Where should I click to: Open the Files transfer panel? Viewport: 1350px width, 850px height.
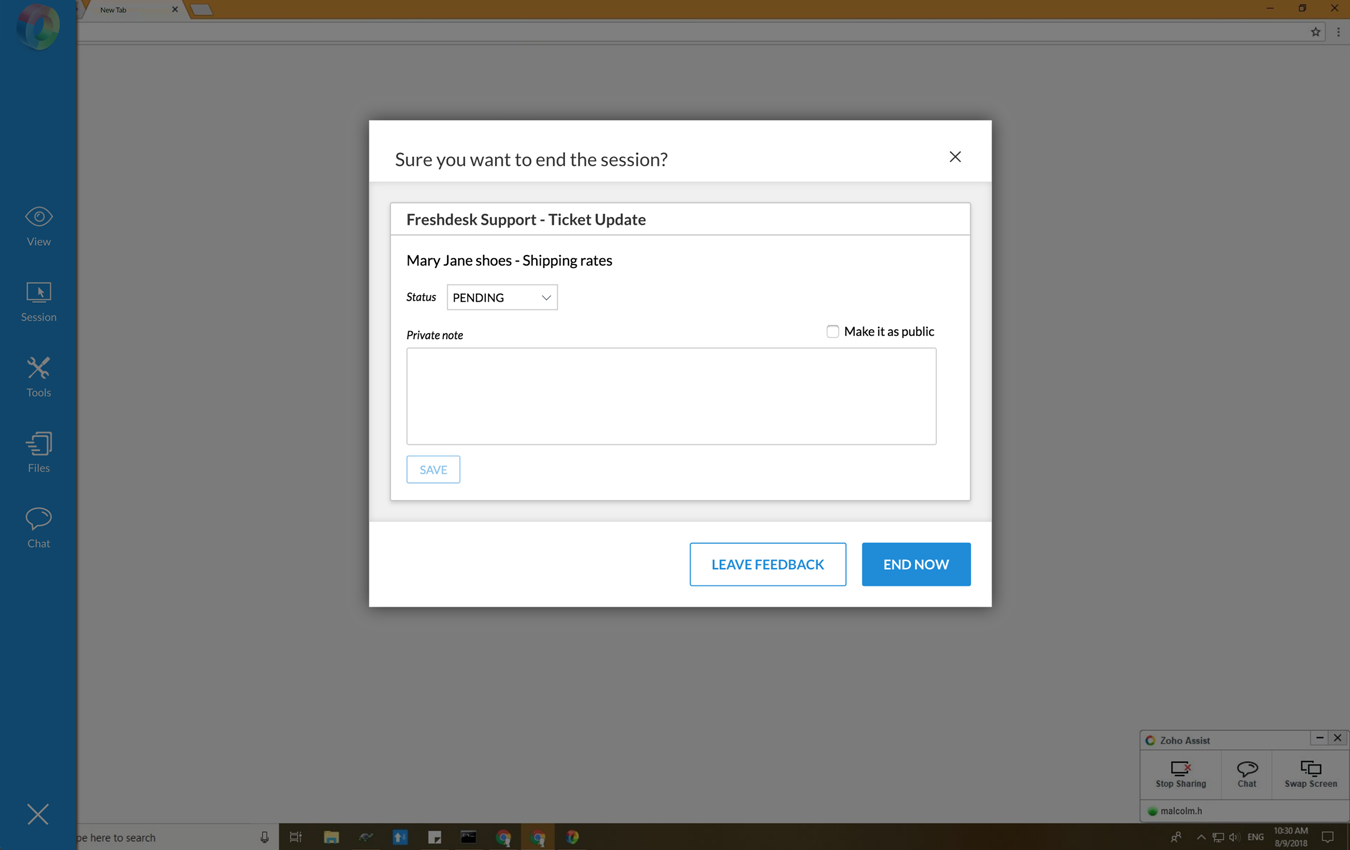pyautogui.click(x=38, y=452)
